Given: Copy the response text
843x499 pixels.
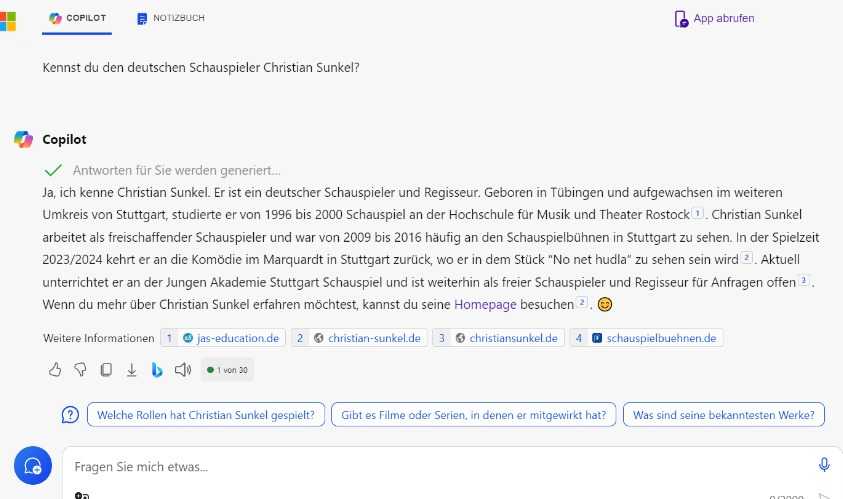Looking at the screenshot, I should 106,369.
